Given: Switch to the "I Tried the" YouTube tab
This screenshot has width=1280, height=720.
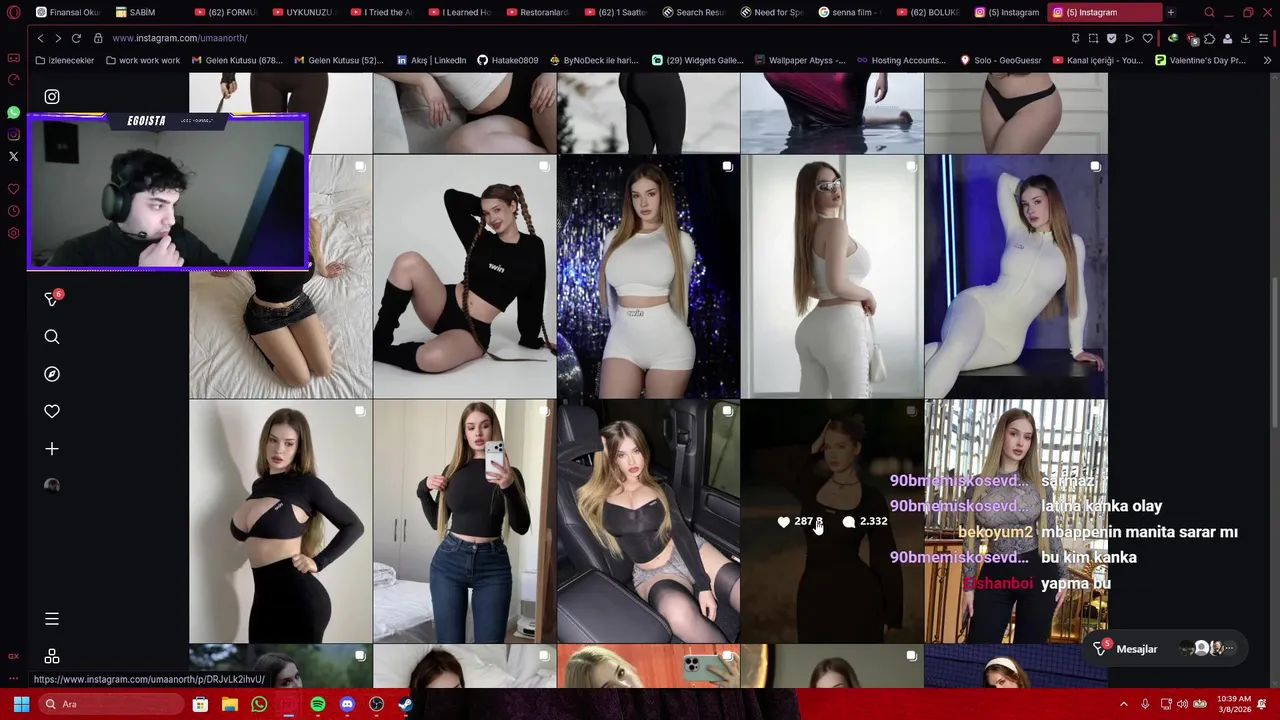Looking at the screenshot, I should point(382,12).
